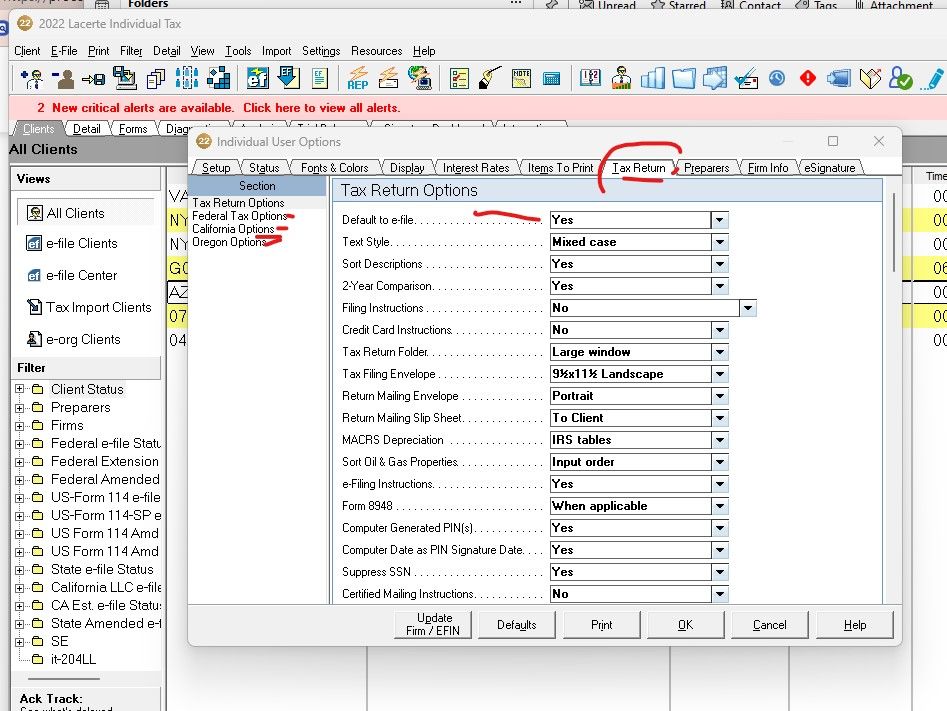
Task: Launch the blue 'ef' e-file wizard icon
Action: 257,79
